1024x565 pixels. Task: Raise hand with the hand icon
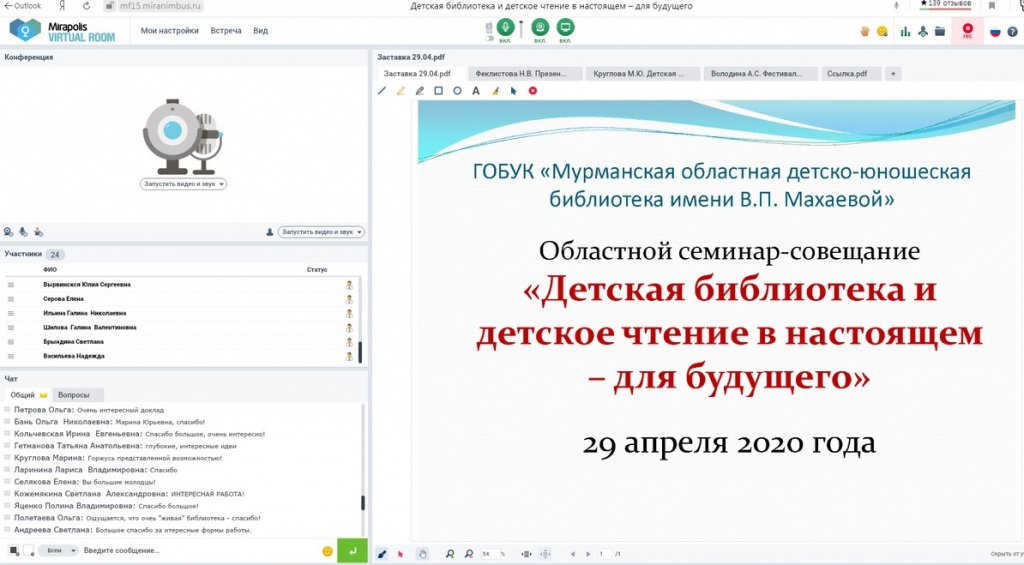tap(865, 31)
